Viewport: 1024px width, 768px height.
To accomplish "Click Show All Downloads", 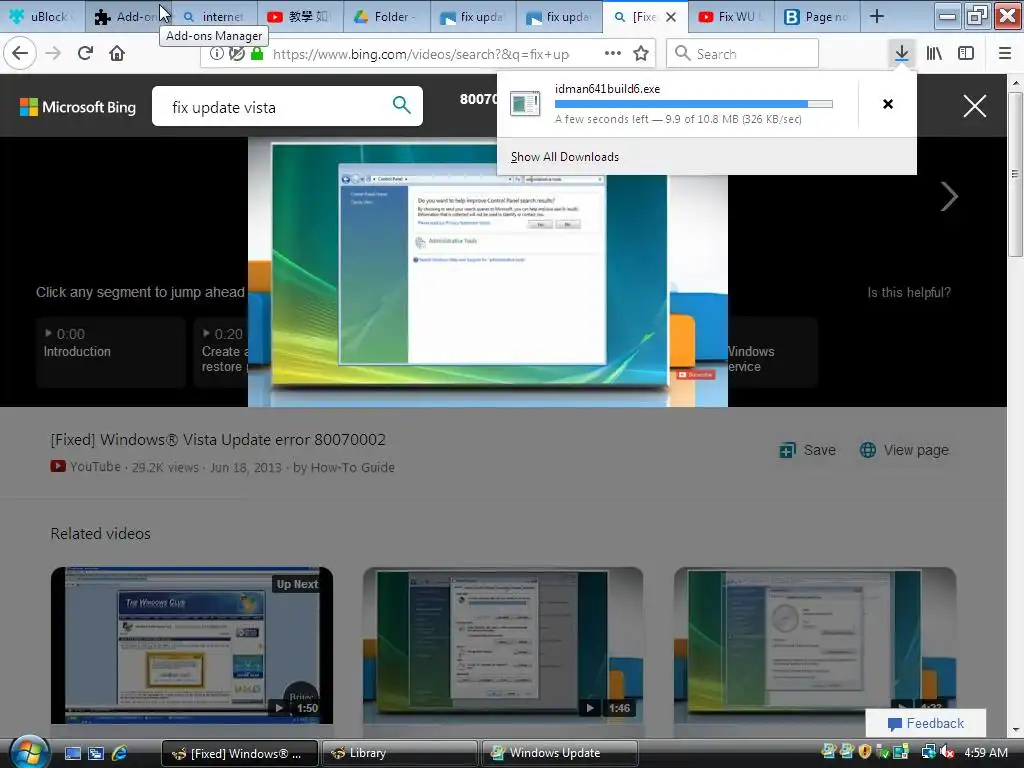I will coord(565,157).
